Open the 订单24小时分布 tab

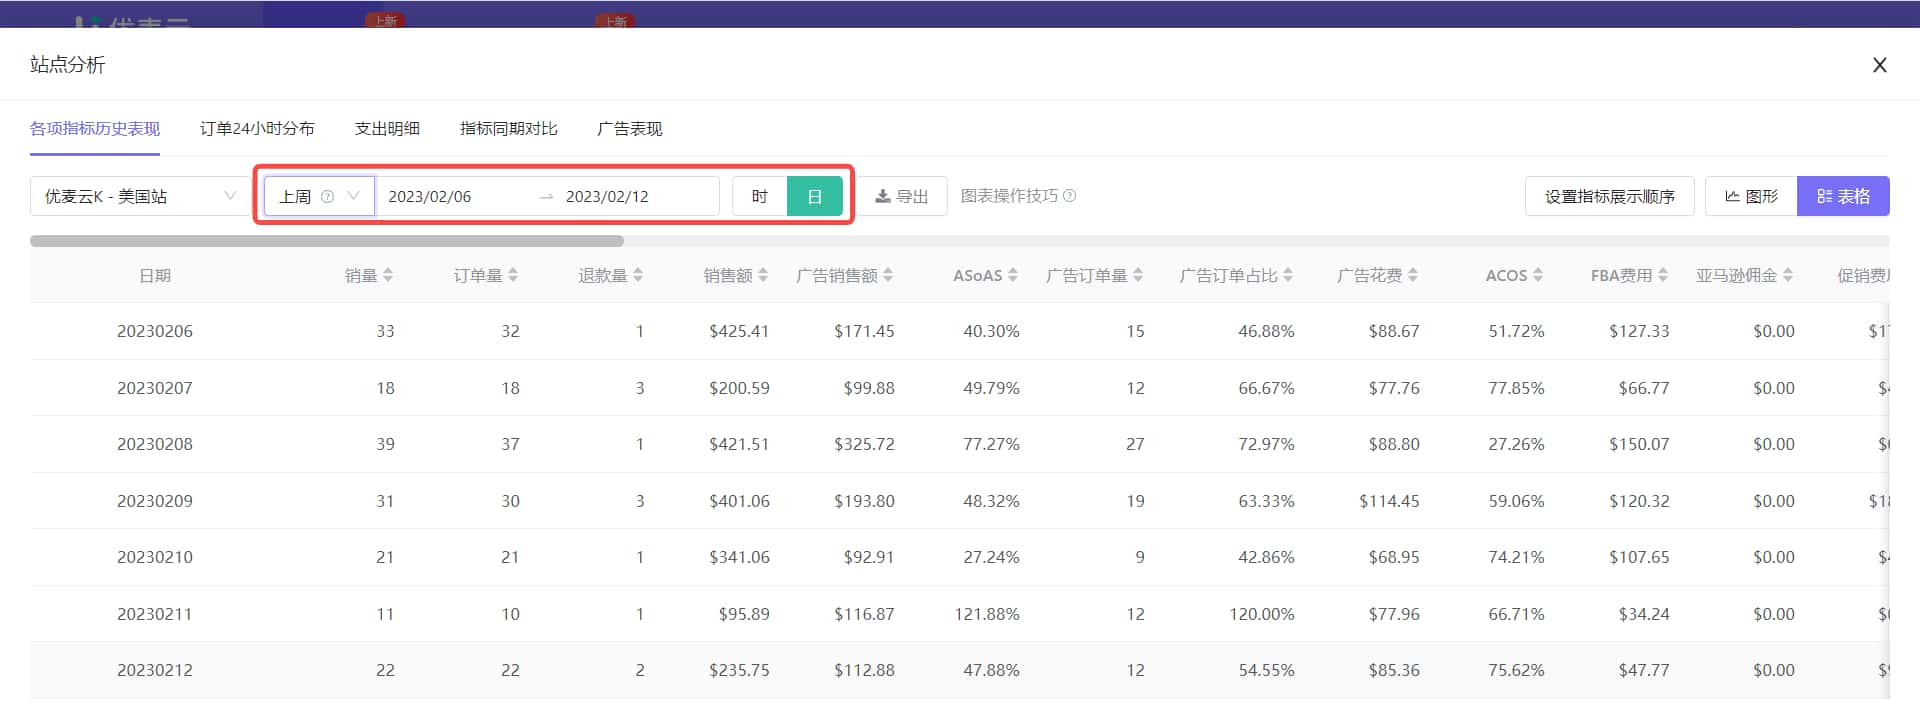(257, 129)
